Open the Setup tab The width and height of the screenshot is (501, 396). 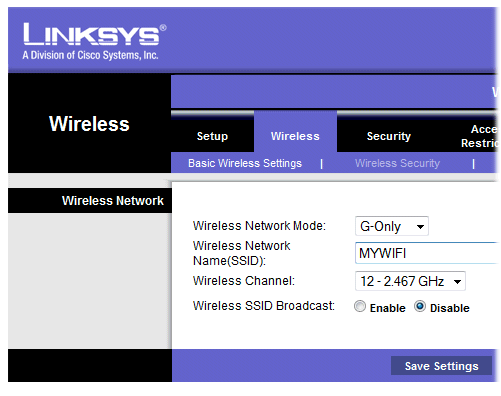[212, 136]
